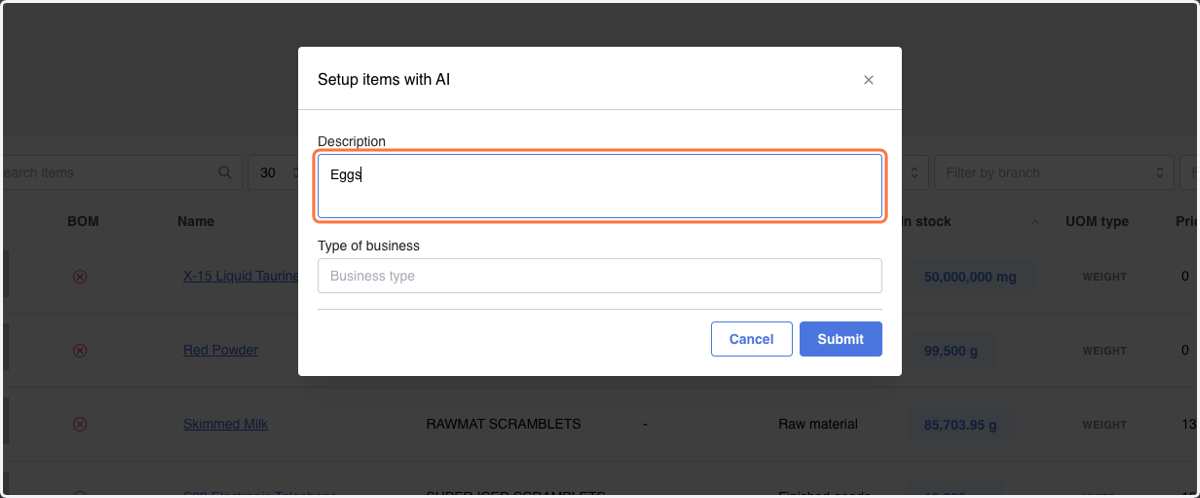Submit the AI item setup
1200x498 pixels.
[x=840, y=339]
